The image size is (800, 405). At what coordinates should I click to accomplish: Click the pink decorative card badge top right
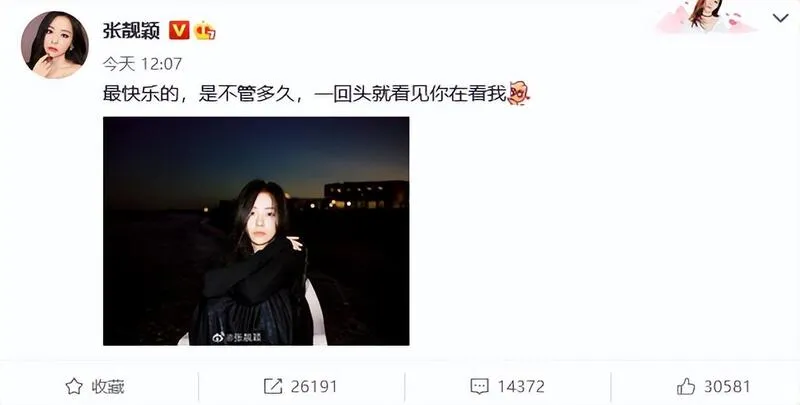[707, 16]
